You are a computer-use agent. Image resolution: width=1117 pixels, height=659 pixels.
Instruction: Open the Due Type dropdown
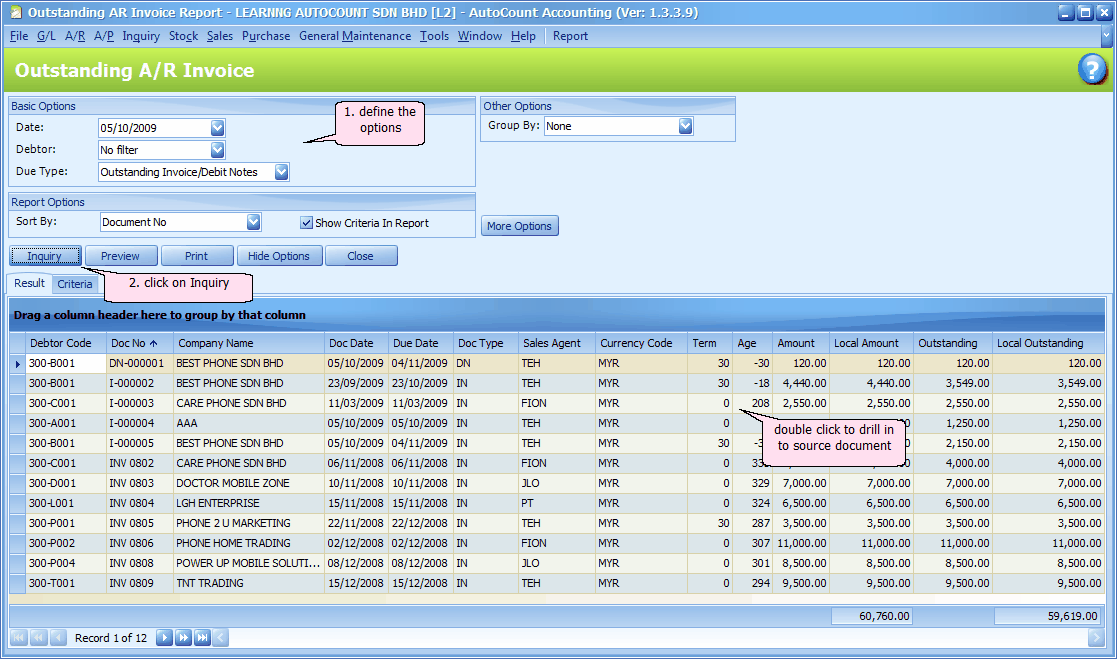point(281,172)
